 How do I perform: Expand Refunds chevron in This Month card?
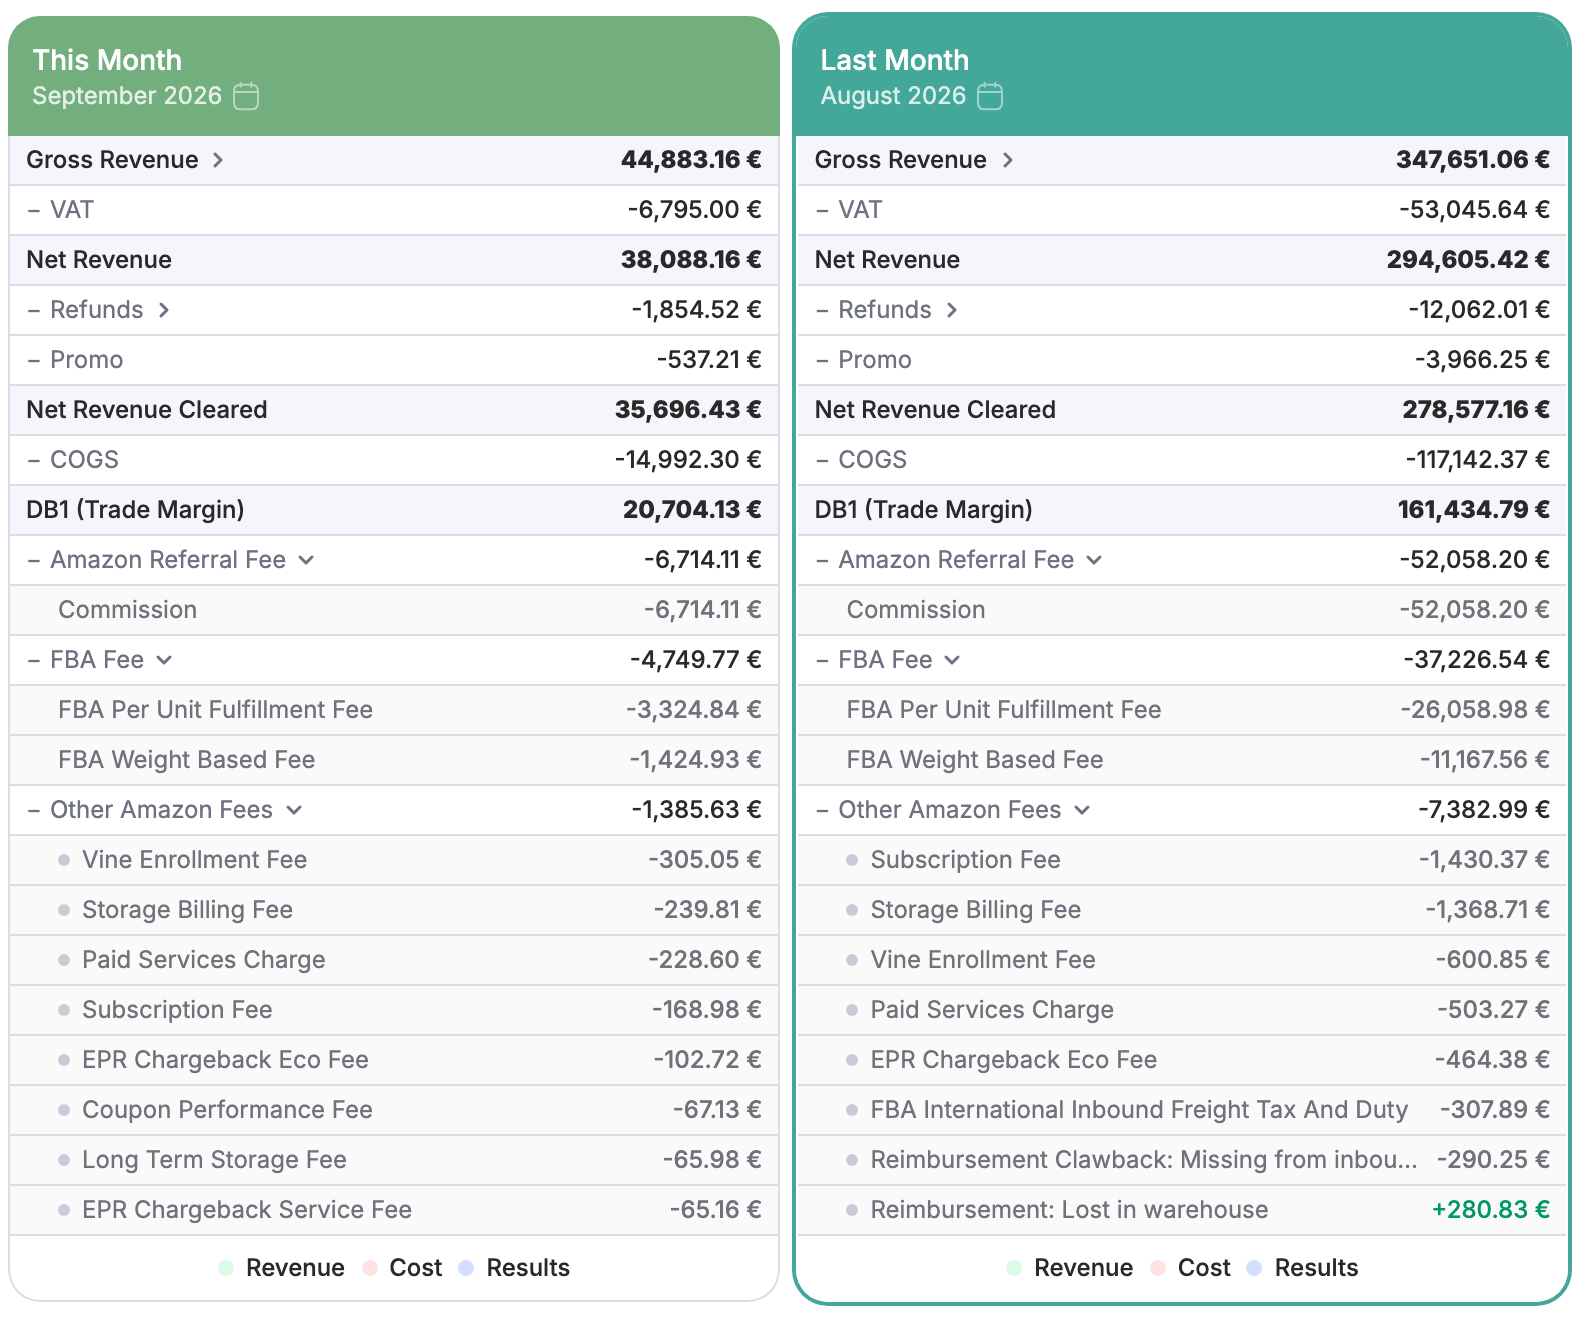click(164, 310)
